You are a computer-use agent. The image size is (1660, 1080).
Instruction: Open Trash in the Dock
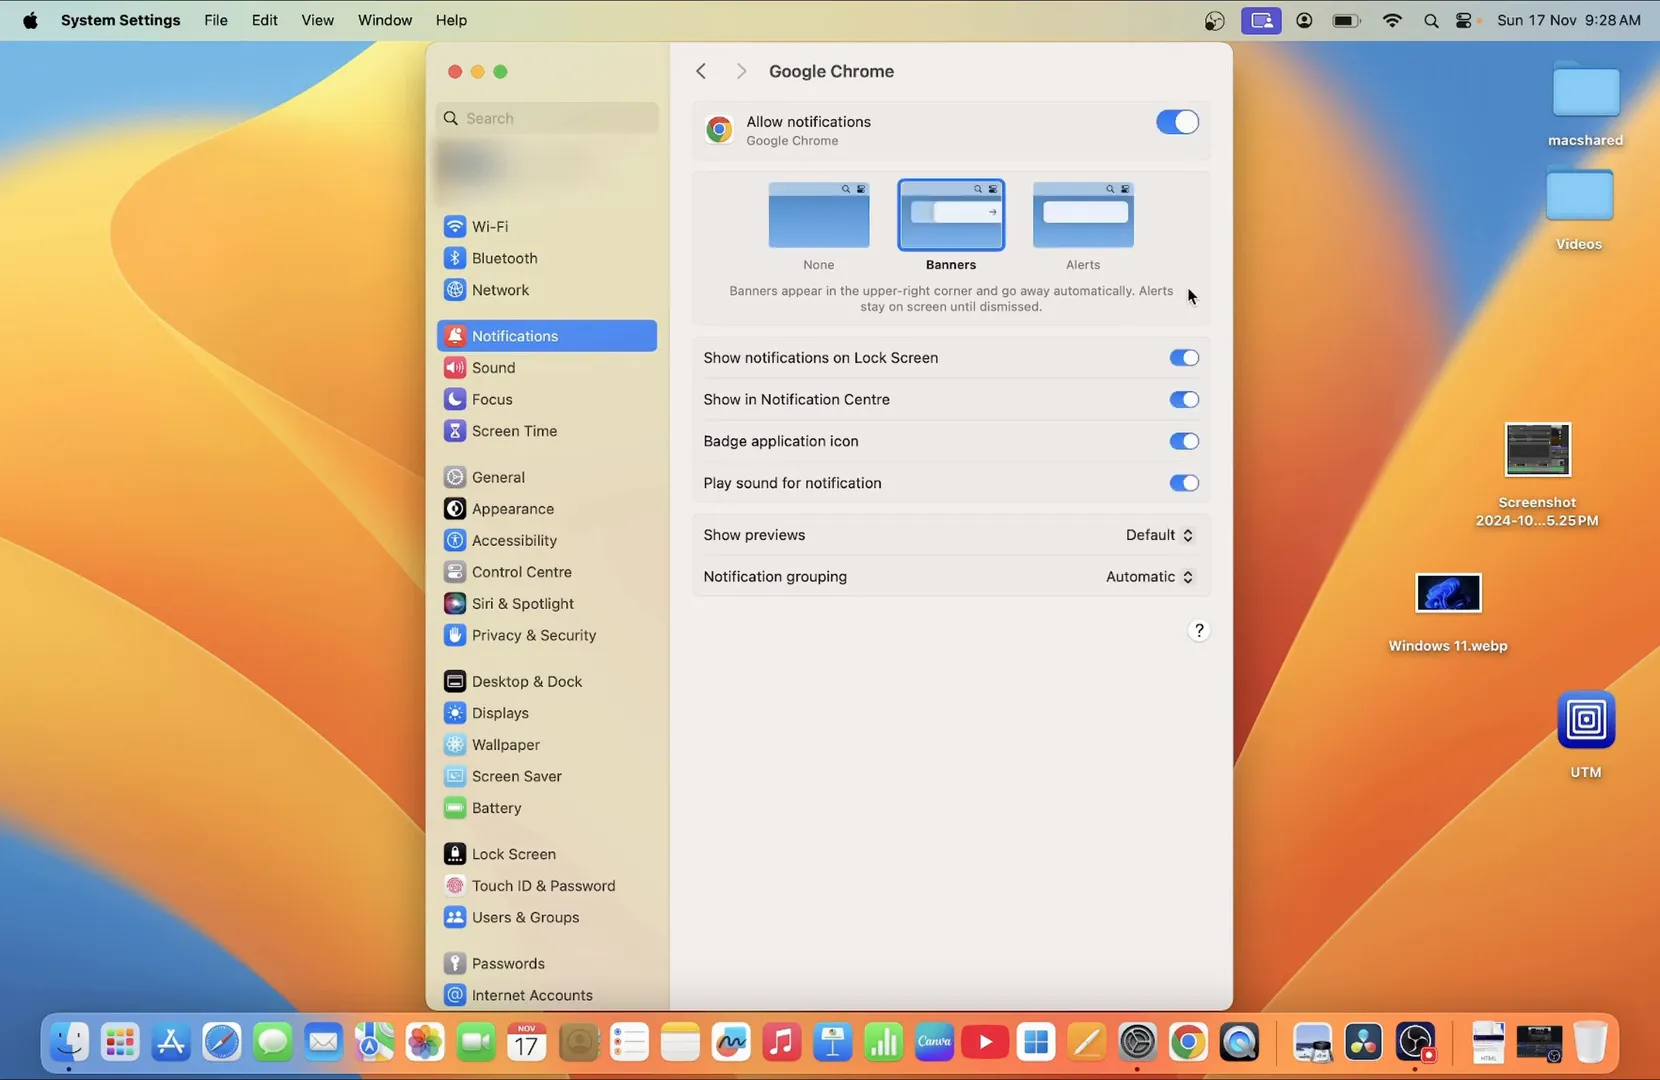point(1590,1043)
